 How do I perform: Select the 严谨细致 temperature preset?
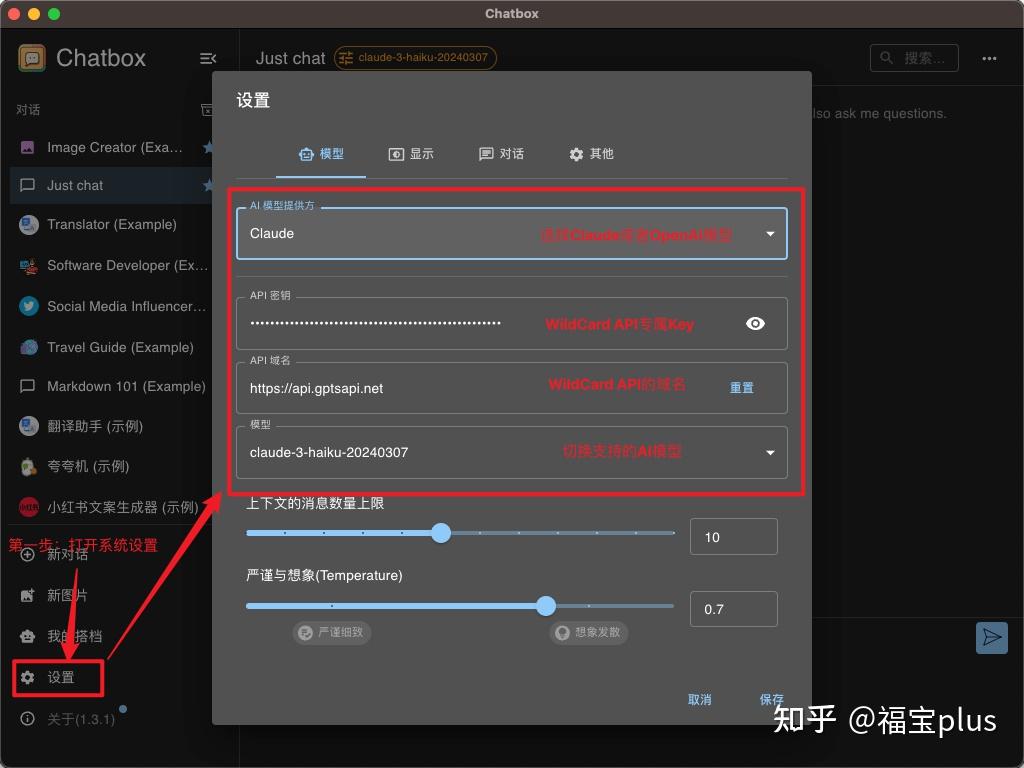point(332,632)
